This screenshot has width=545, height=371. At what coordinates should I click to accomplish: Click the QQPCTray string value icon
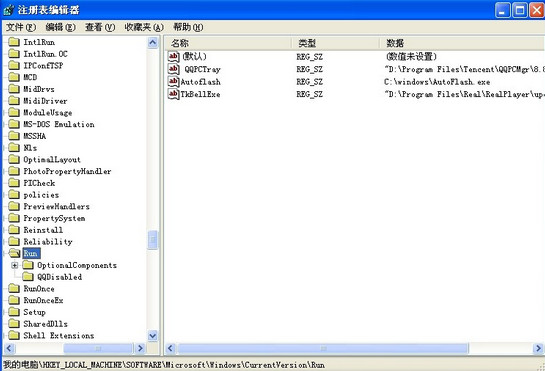click(173, 69)
